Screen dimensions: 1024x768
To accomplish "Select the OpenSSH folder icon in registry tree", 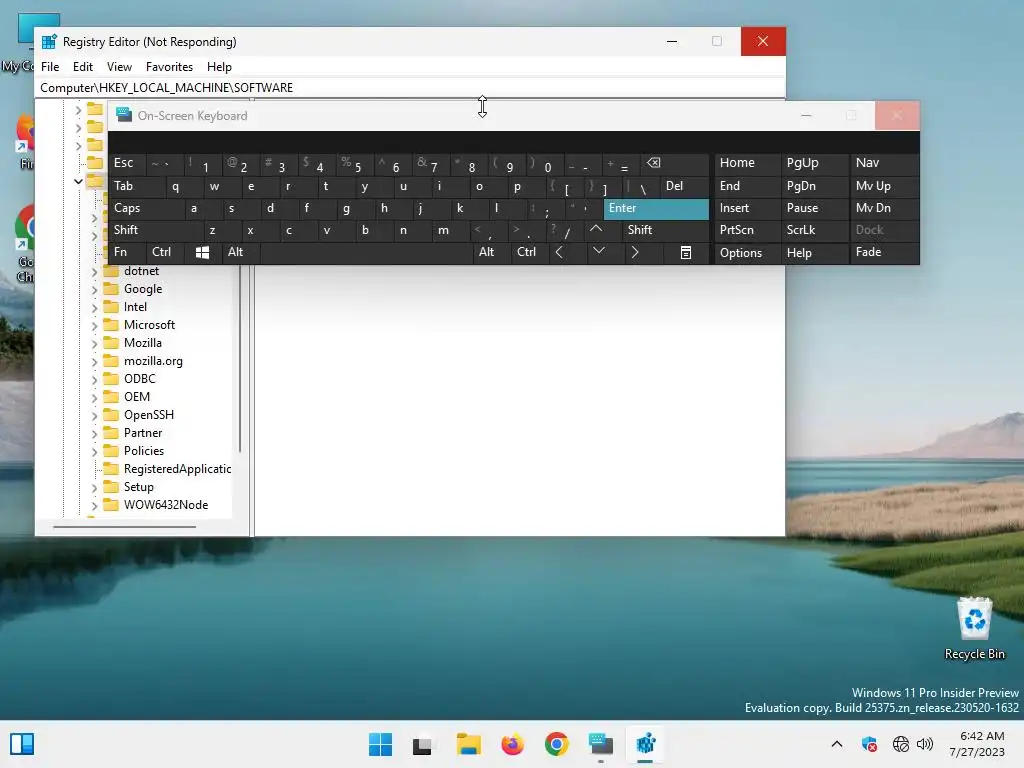I will point(112,415).
